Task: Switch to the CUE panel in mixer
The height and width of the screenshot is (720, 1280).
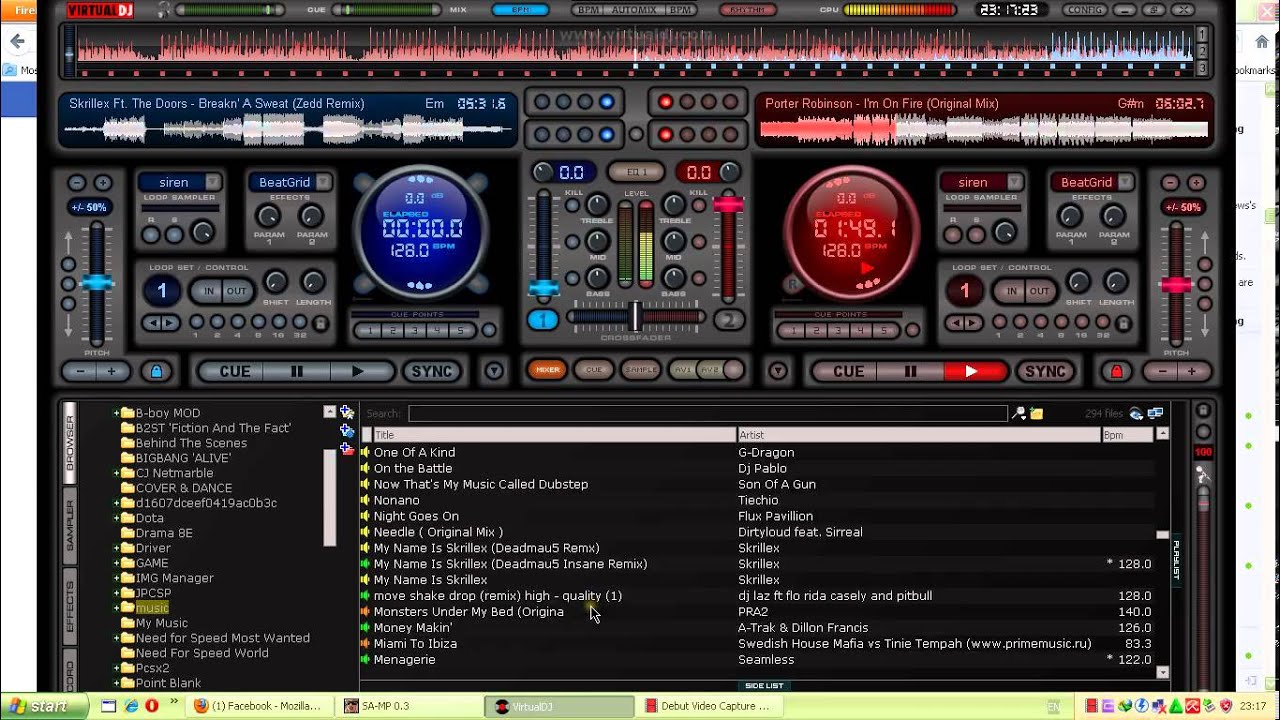Action: click(x=594, y=369)
